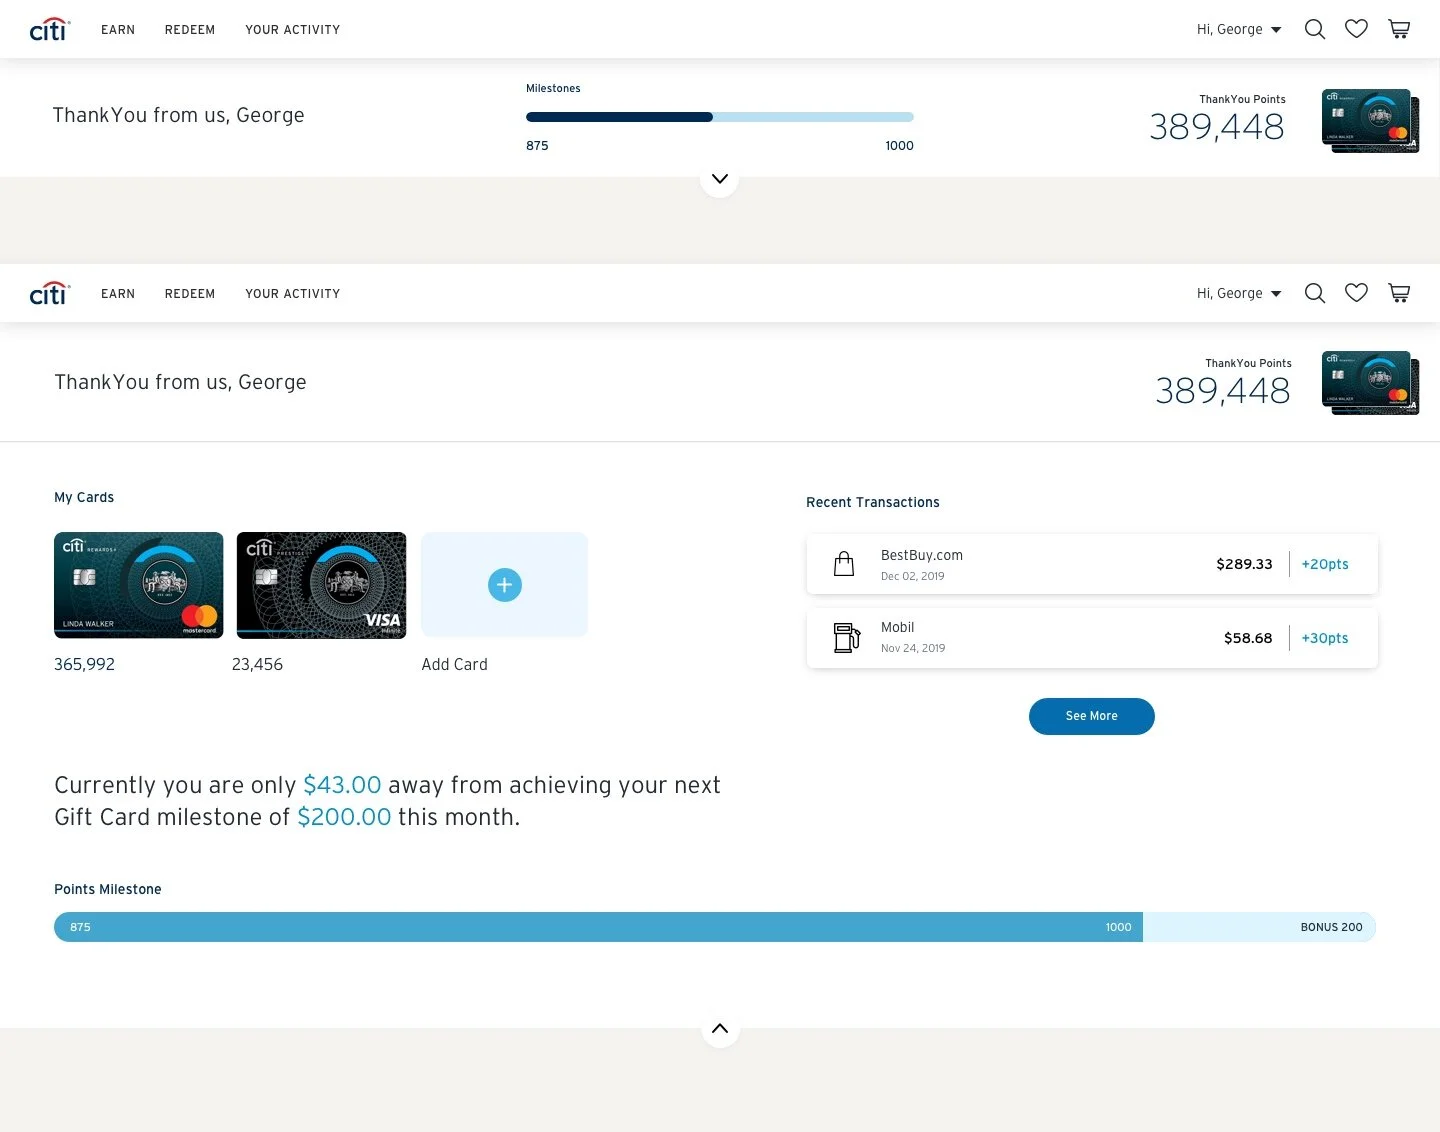The height and width of the screenshot is (1132, 1440).
Task: Click the Points Milestone progress bar
Action: (x=715, y=927)
